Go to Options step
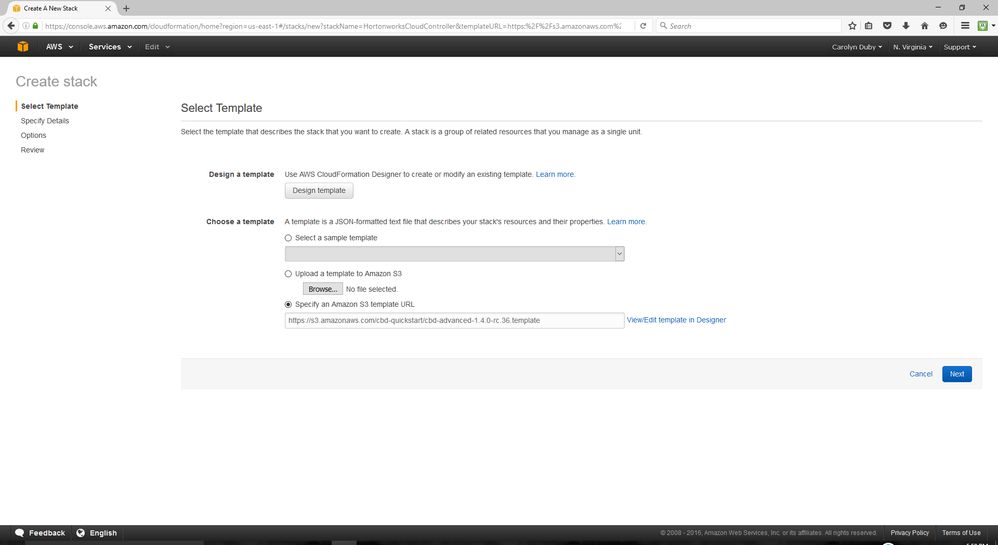Image resolution: width=998 pixels, height=545 pixels. pos(33,136)
